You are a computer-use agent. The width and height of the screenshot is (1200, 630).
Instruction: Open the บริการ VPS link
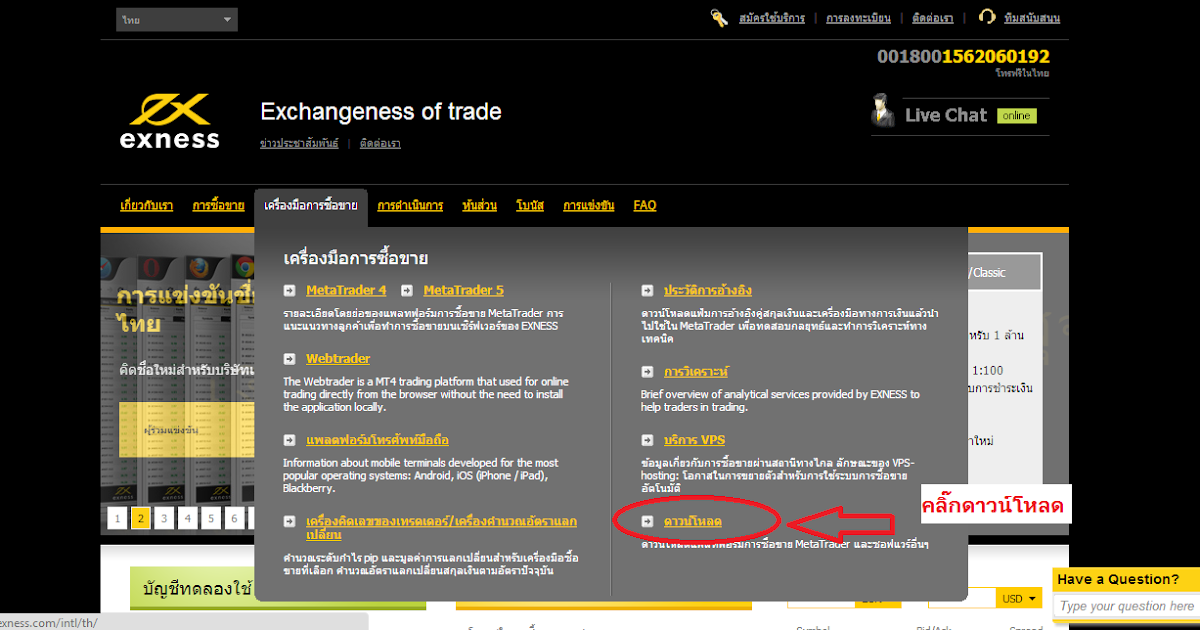pyautogui.click(x=695, y=440)
